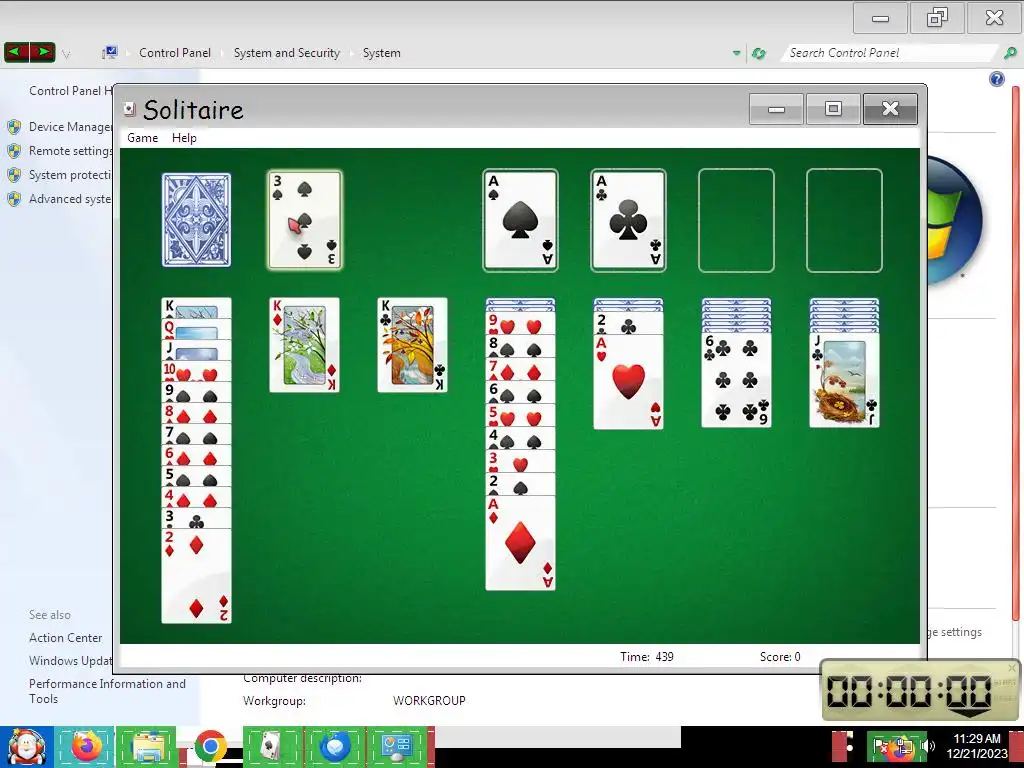This screenshot has height=768, width=1024.
Task: Open Thunderbird from the taskbar
Action: (334, 747)
